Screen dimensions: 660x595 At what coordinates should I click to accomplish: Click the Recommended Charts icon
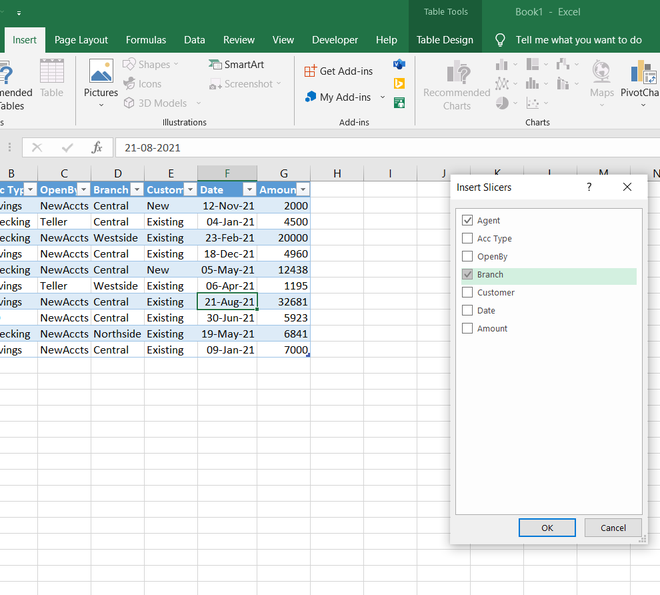coord(457,73)
